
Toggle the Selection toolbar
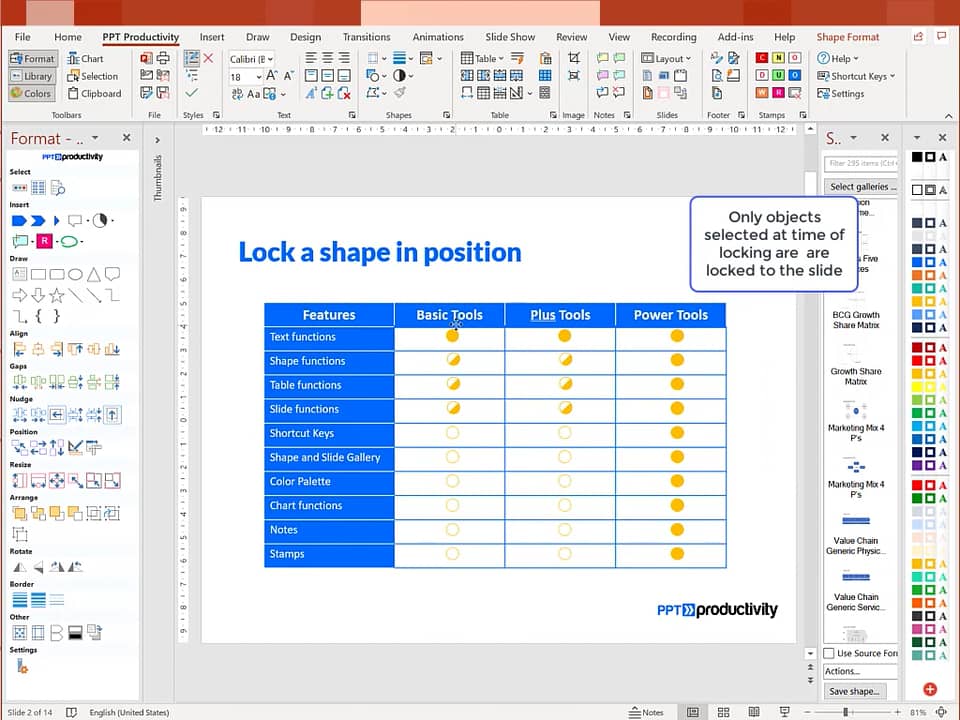click(92, 76)
